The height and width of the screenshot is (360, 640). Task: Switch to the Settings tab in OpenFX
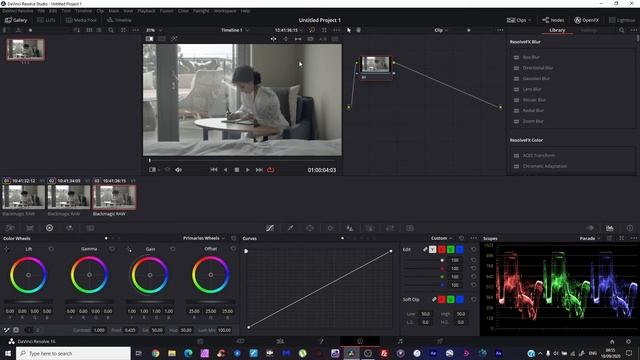[589, 30]
